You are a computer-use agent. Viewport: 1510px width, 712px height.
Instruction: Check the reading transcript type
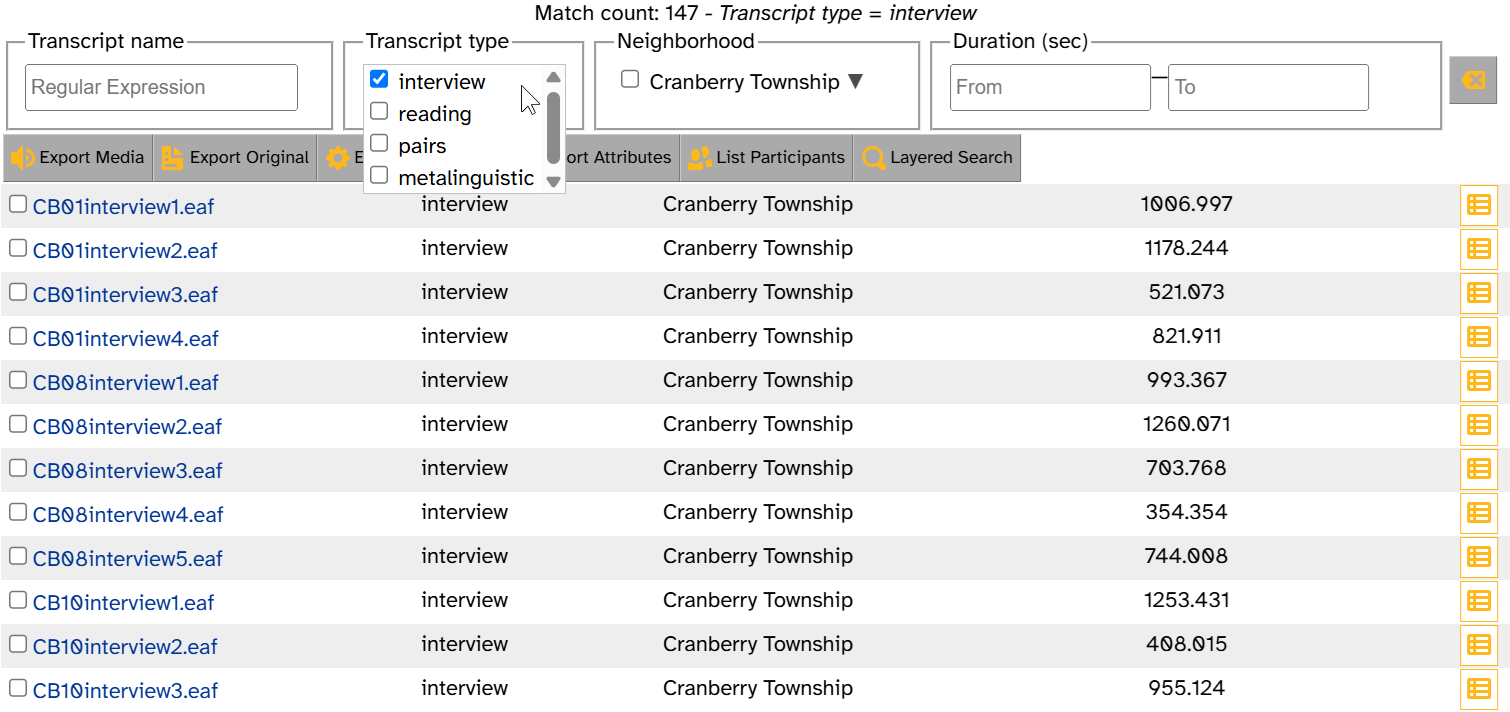(379, 111)
